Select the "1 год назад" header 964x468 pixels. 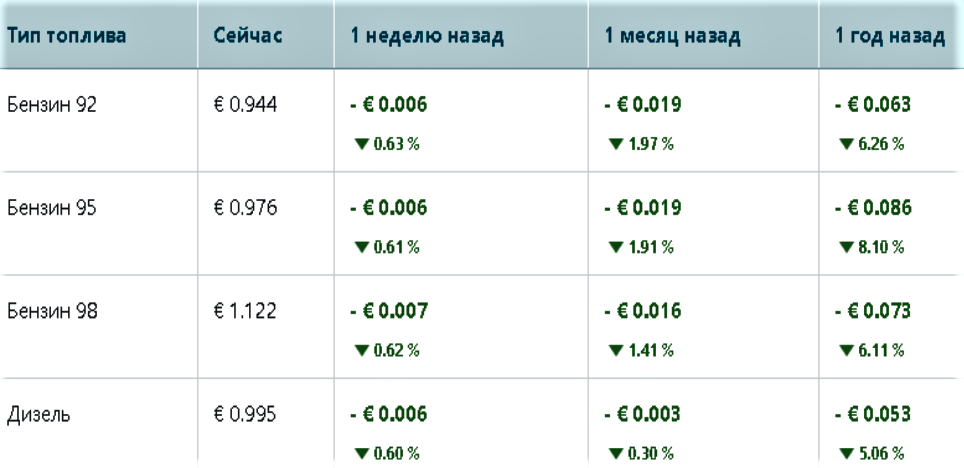pos(890,36)
